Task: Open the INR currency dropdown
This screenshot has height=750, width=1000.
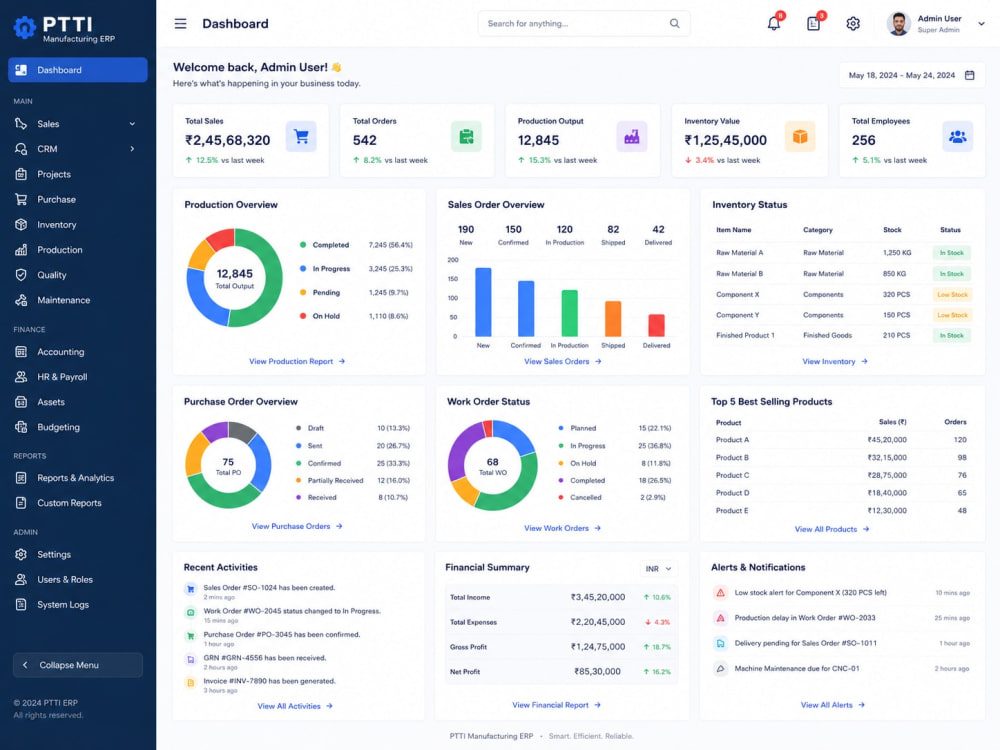Action: click(x=658, y=568)
